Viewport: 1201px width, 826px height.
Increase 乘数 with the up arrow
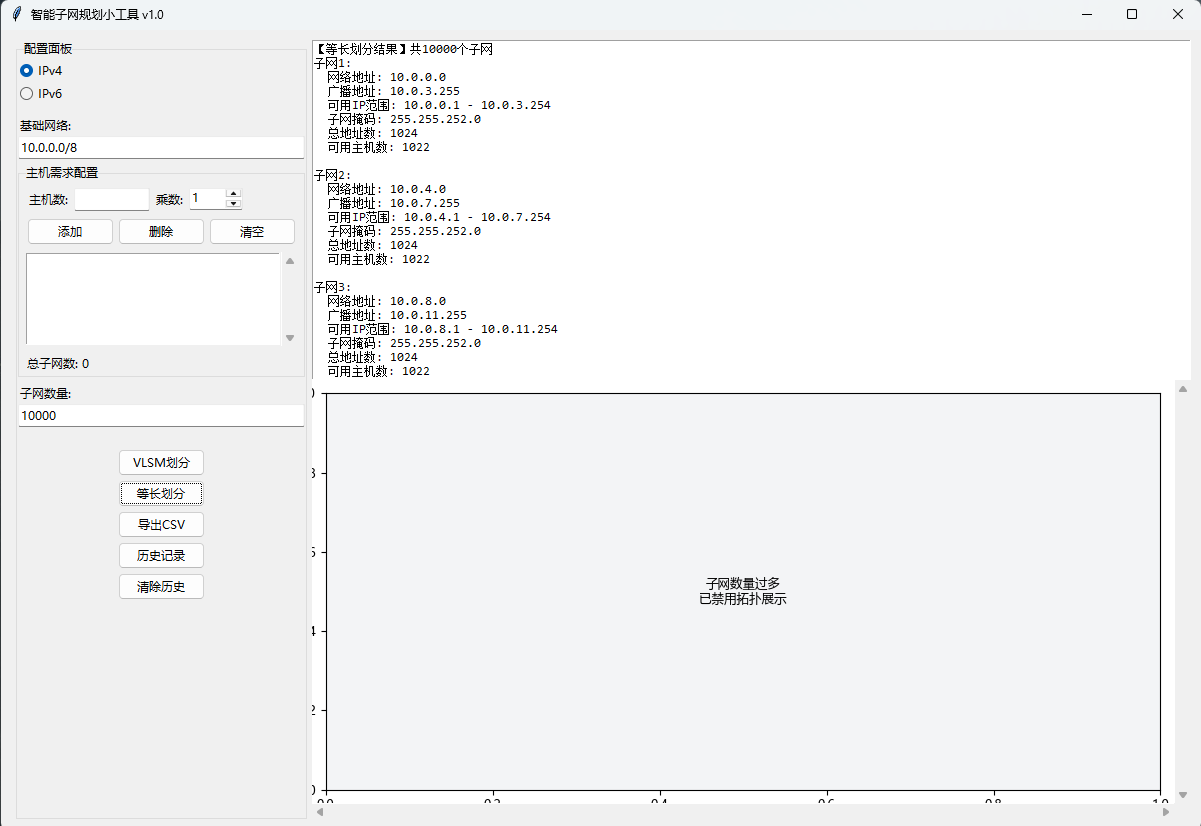234,194
